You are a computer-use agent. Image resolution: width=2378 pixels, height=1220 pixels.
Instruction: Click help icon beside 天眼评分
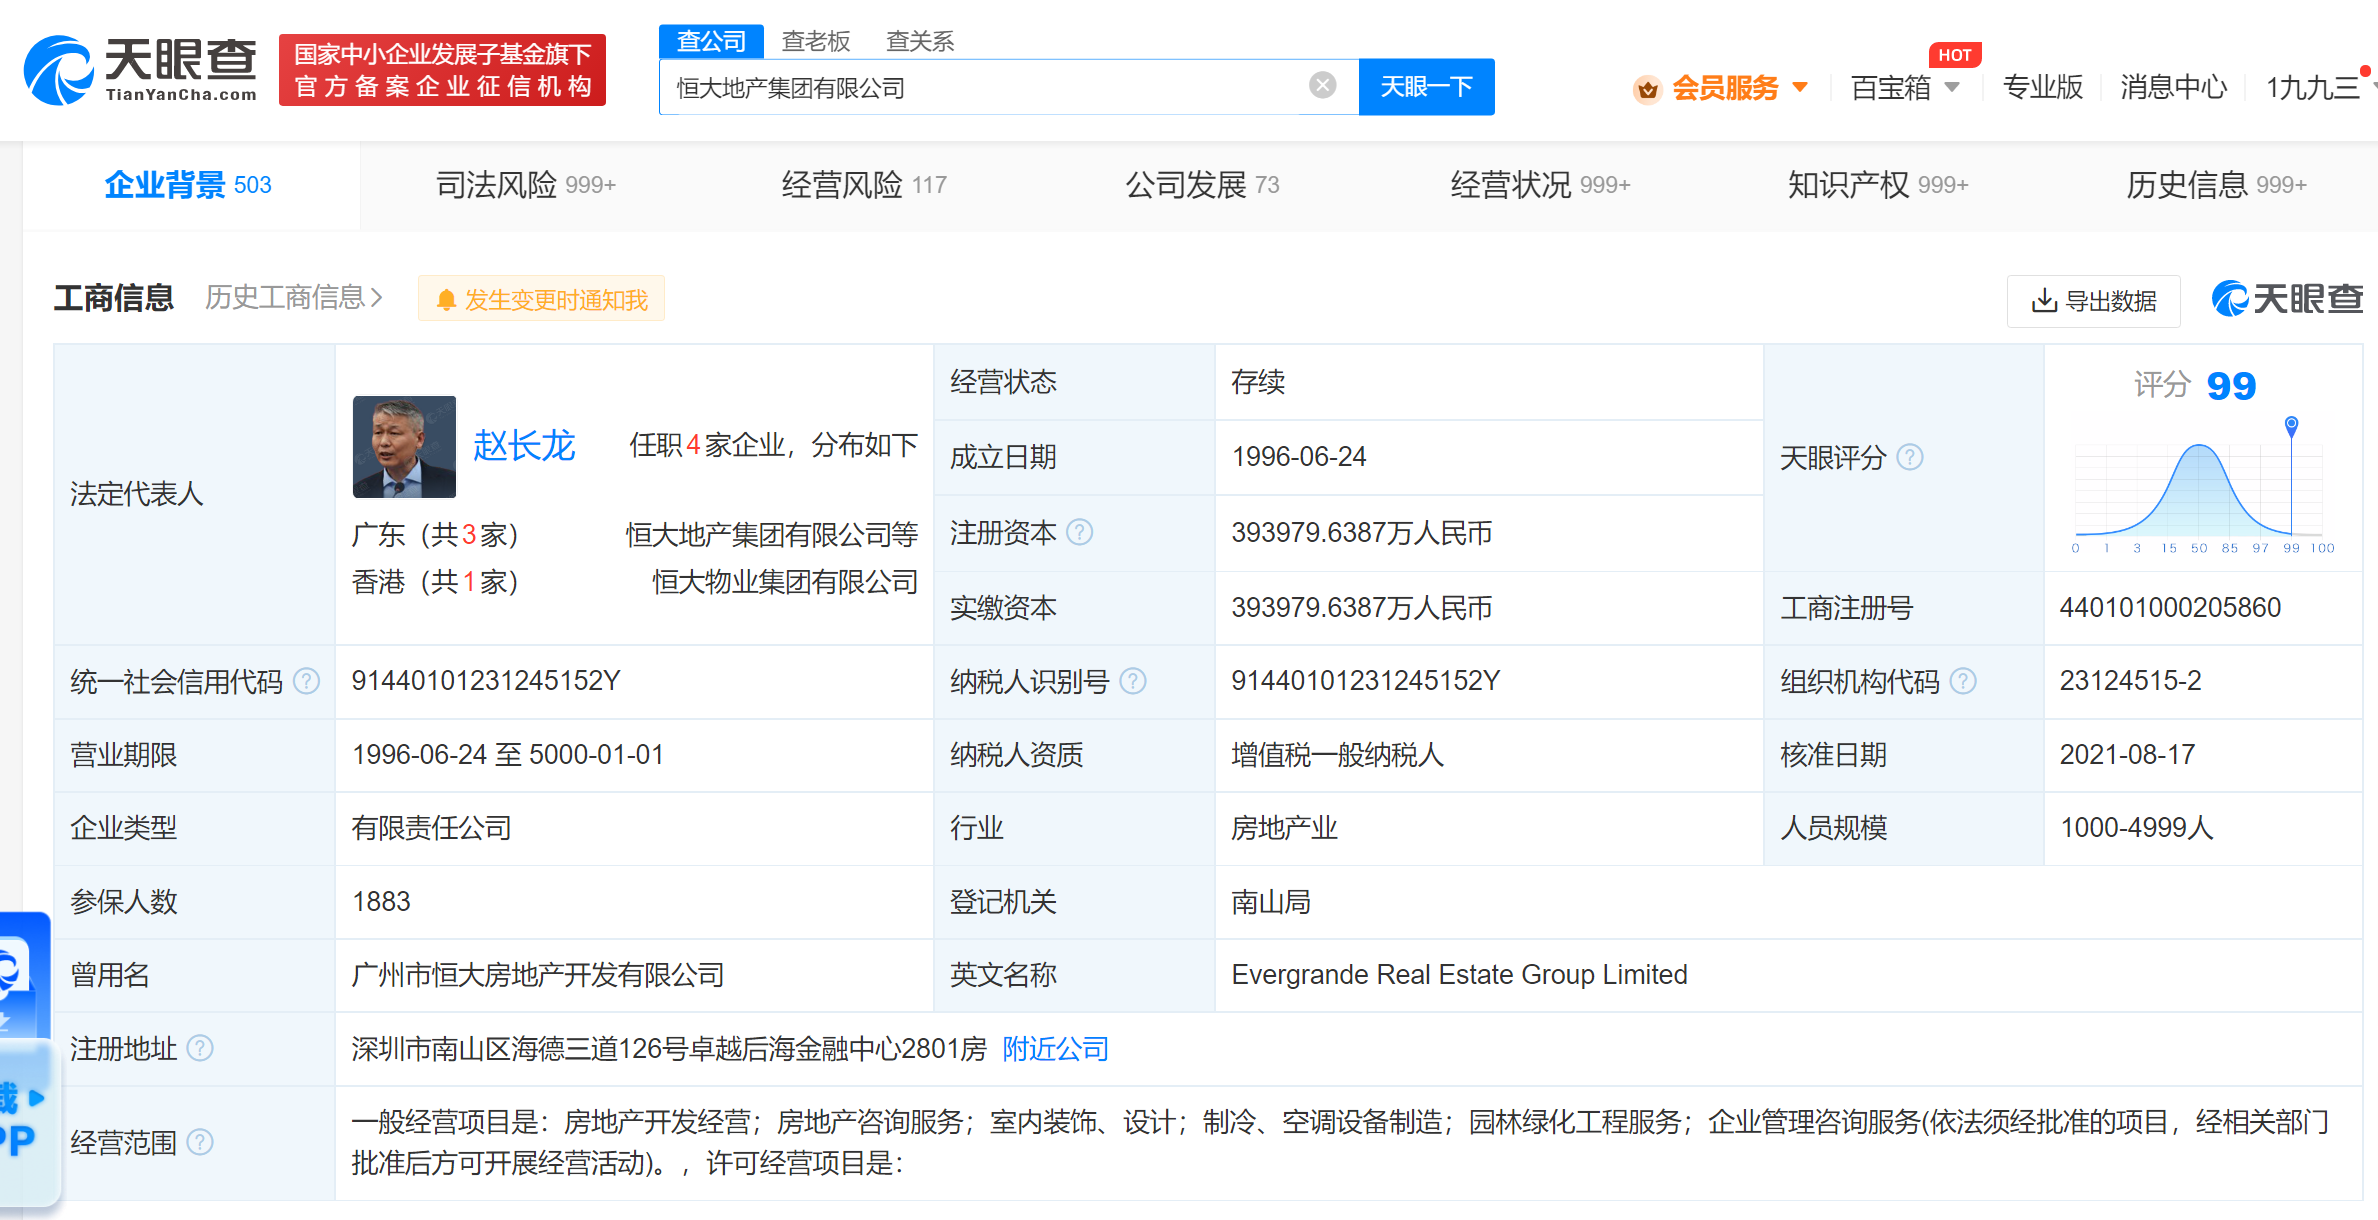[x=1910, y=457]
